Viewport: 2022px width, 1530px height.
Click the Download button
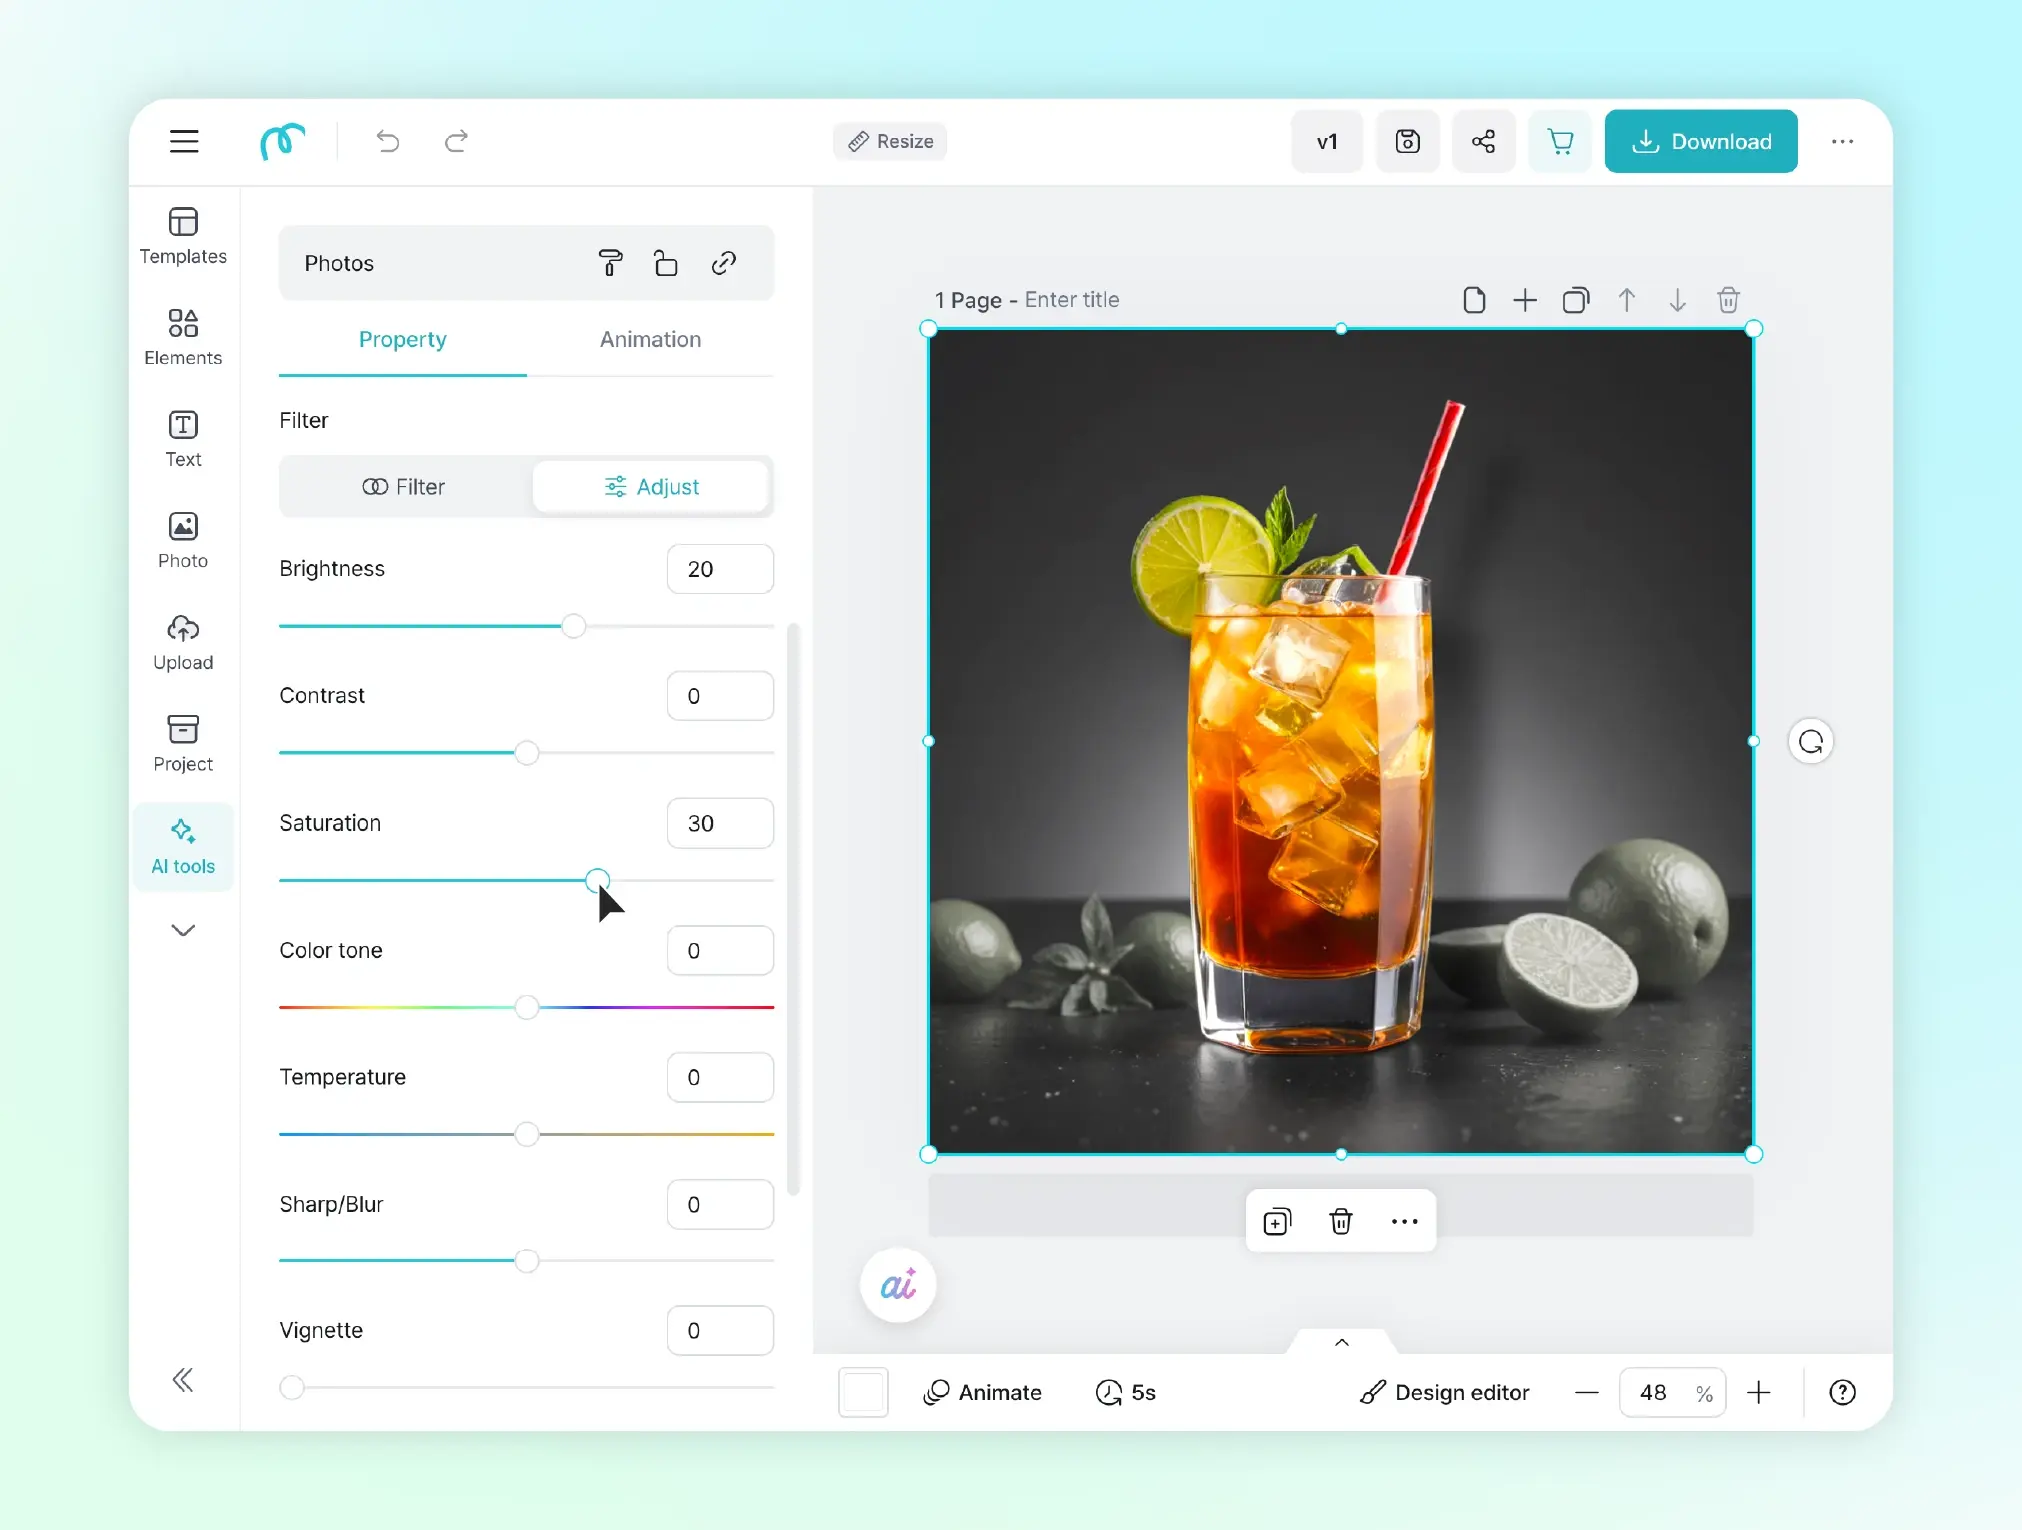pos(1701,141)
